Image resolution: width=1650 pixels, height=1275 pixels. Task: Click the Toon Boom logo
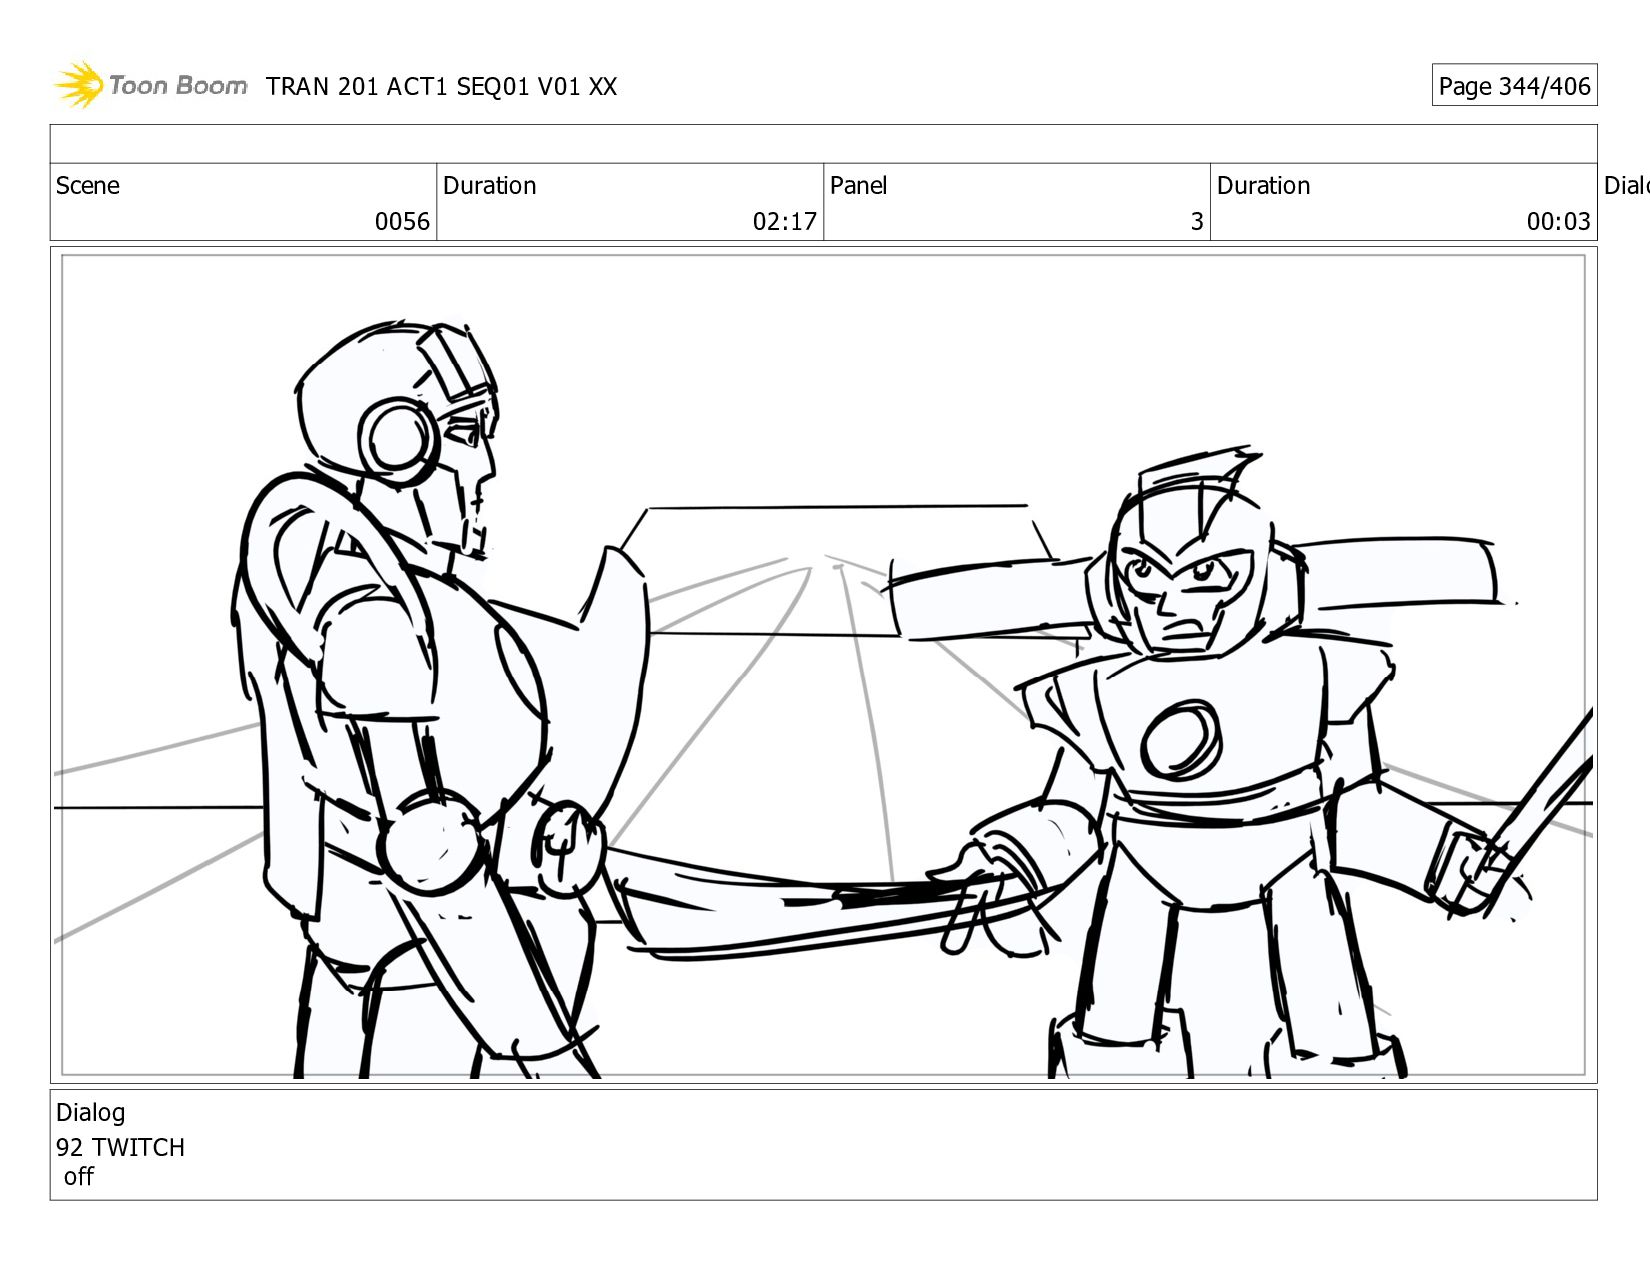click(x=150, y=85)
